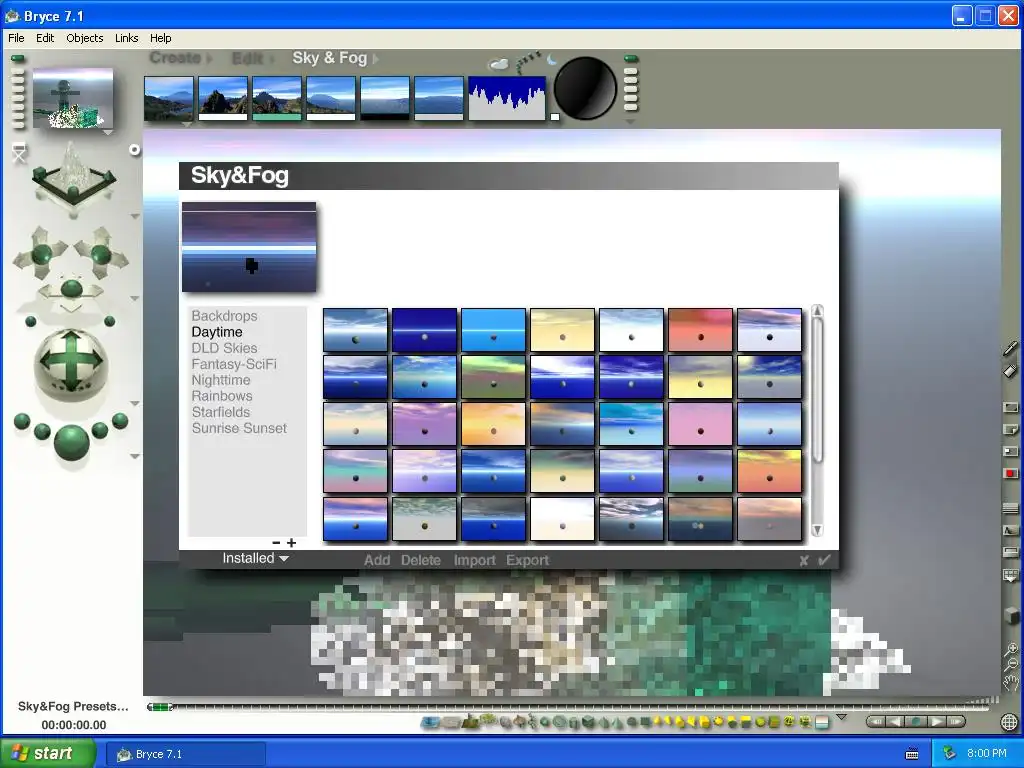Cancel the dialog with the X button
The height and width of the screenshot is (768, 1024).
[804, 560]
